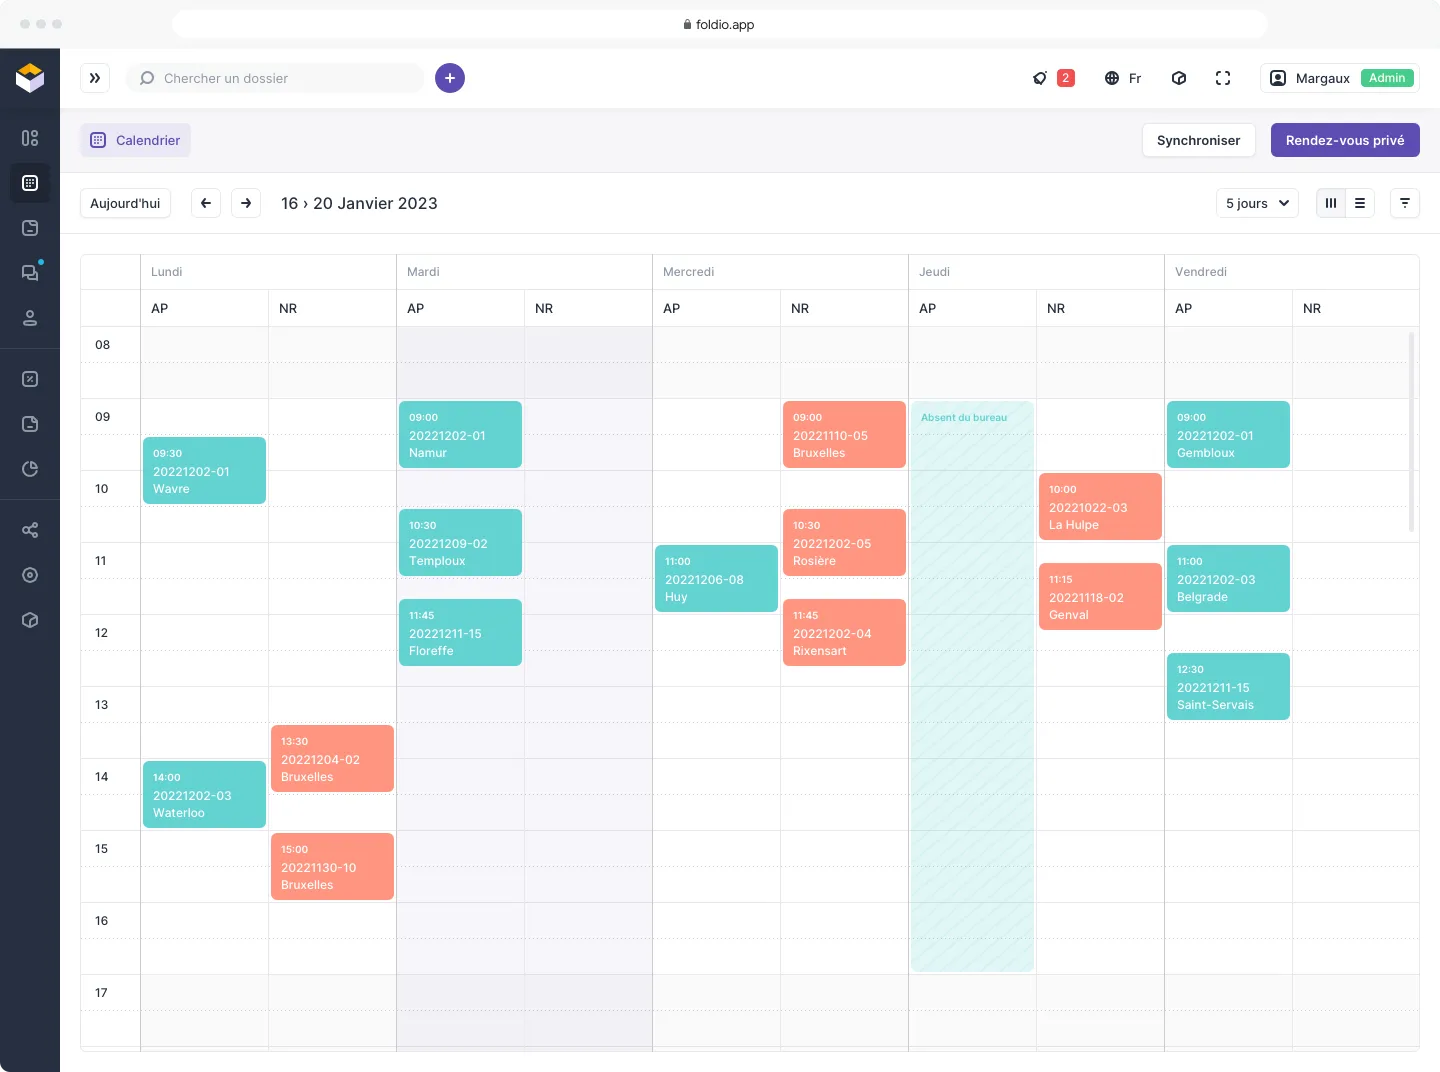
Task: Click the Lundi column header
Action: tap(268, 272)
